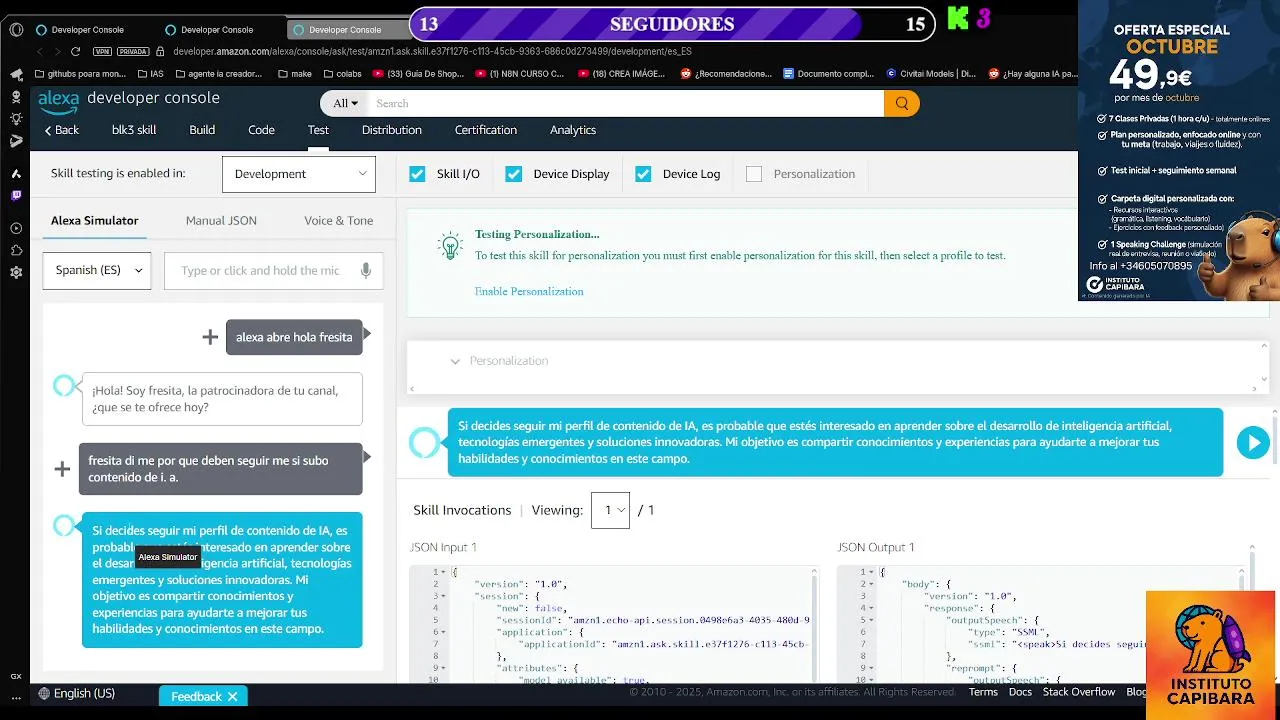Click the sidebar skull icon
Image resolution: width=1280 pixels, height=720 pixels.
coord(16,97)
